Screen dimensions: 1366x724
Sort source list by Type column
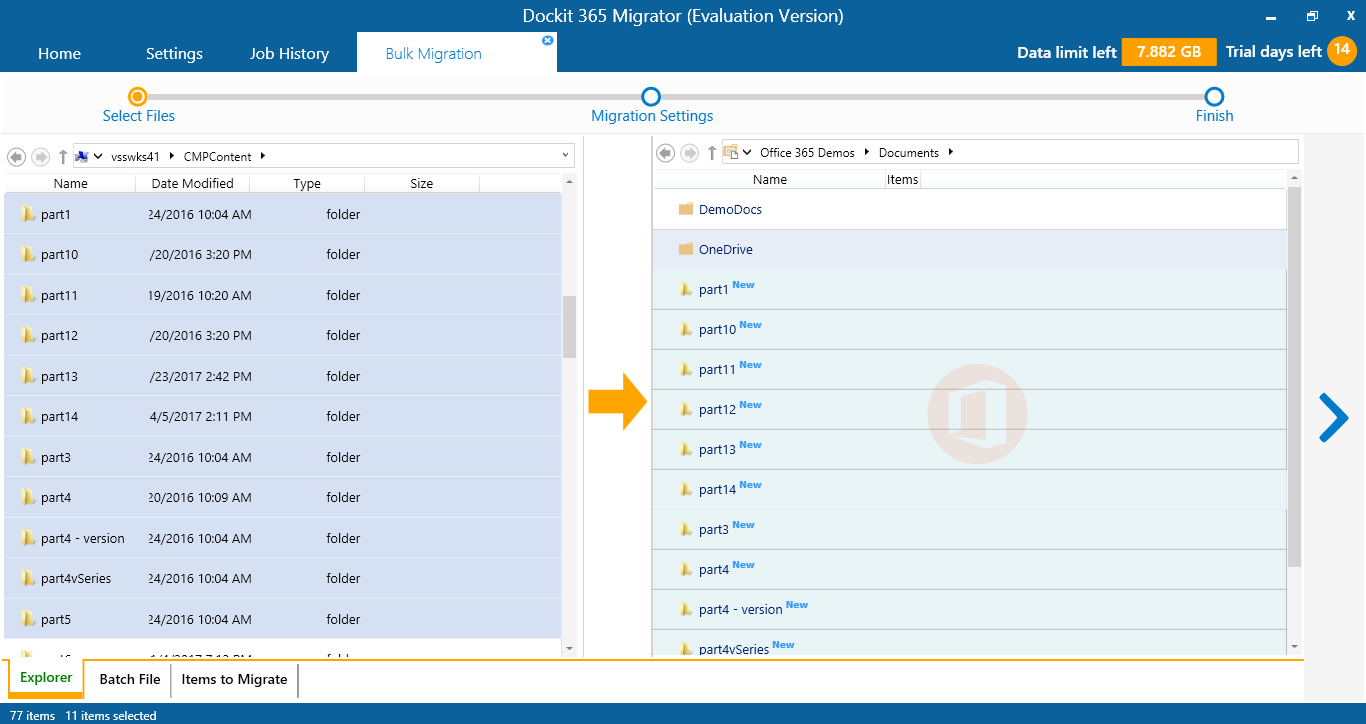point(307,183)
